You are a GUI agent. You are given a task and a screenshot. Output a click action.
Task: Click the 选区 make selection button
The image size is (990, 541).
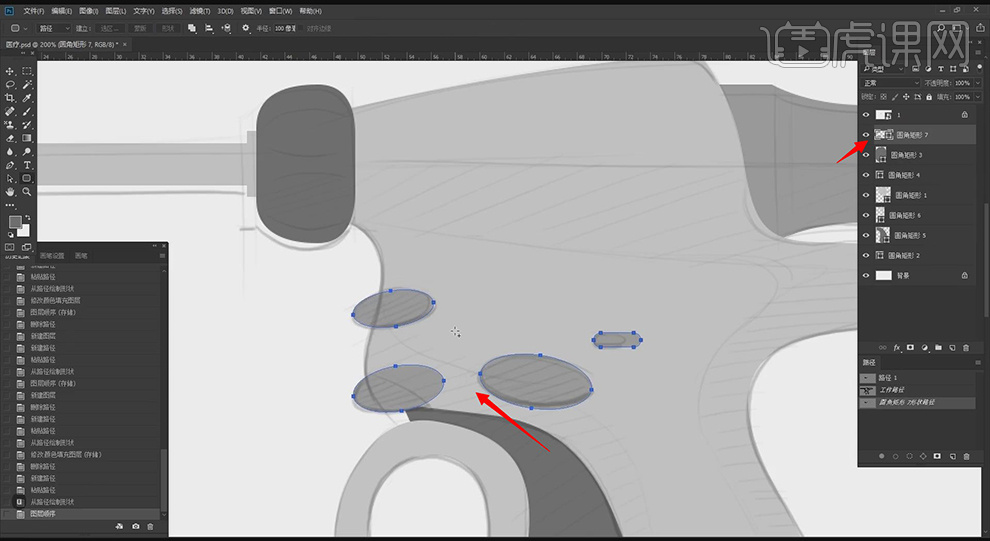[109, 28]
